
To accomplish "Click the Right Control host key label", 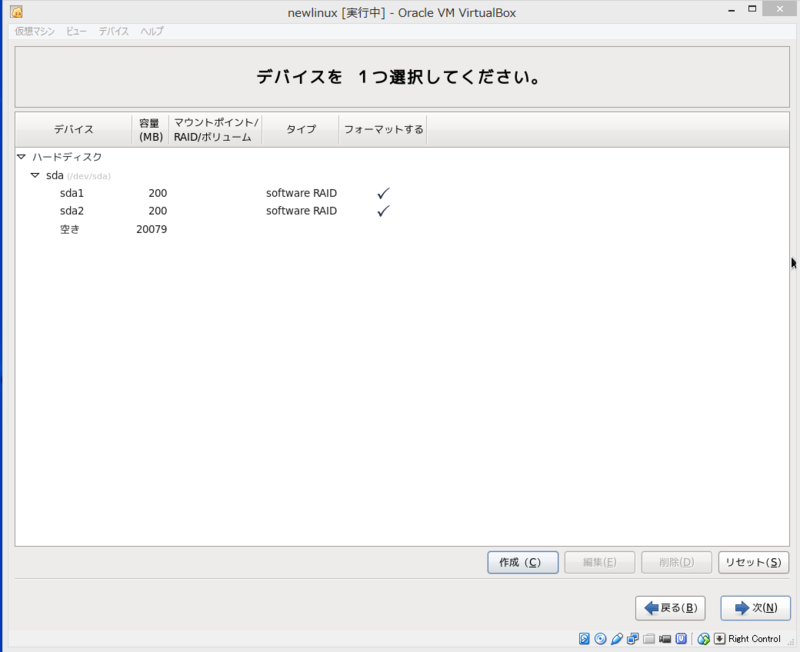I will pyautogui.click(x=754, y=639).
